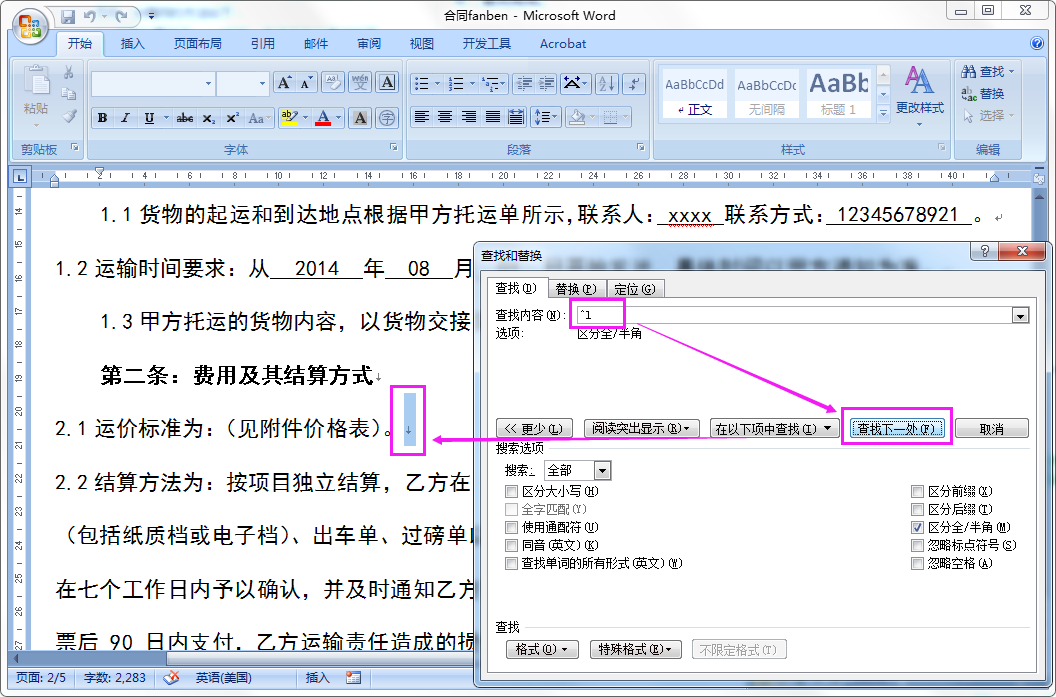Grow font size button

(x=284, y=84)
